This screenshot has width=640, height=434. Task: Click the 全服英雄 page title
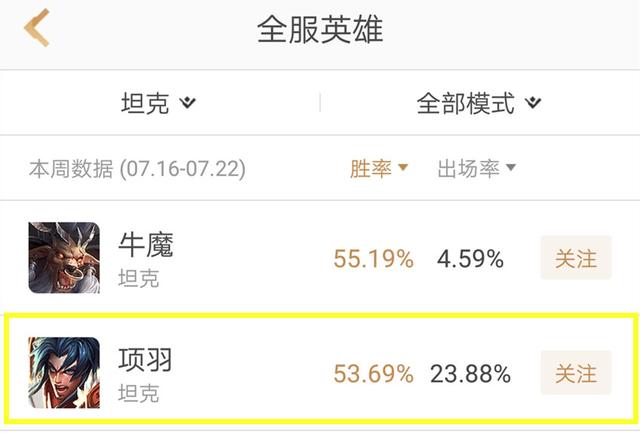[320, 29]
